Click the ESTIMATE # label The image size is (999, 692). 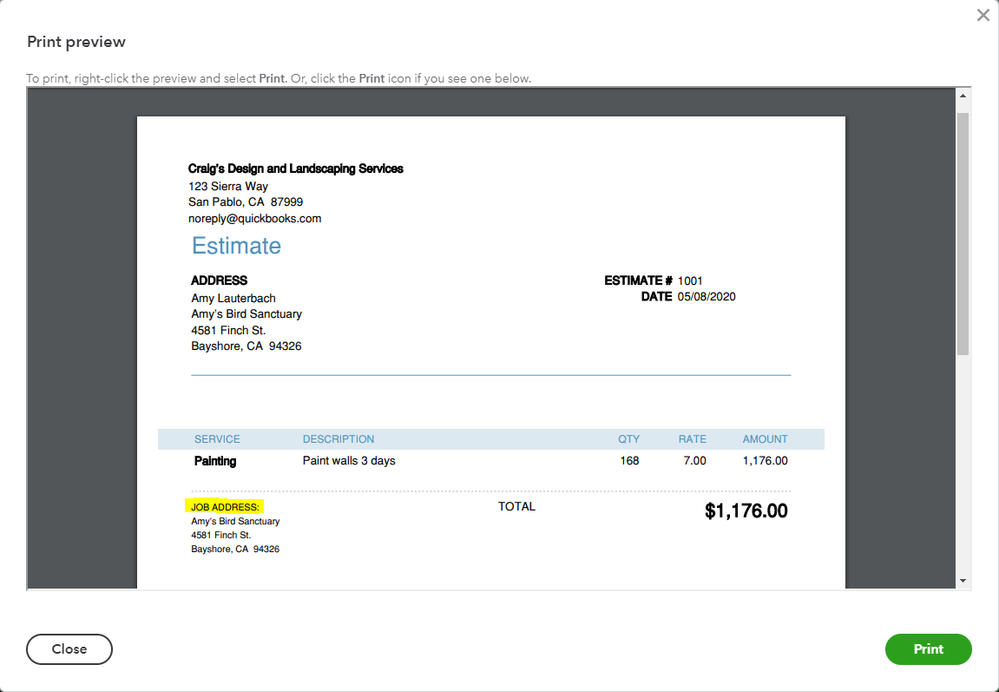(x=638, y=280)
